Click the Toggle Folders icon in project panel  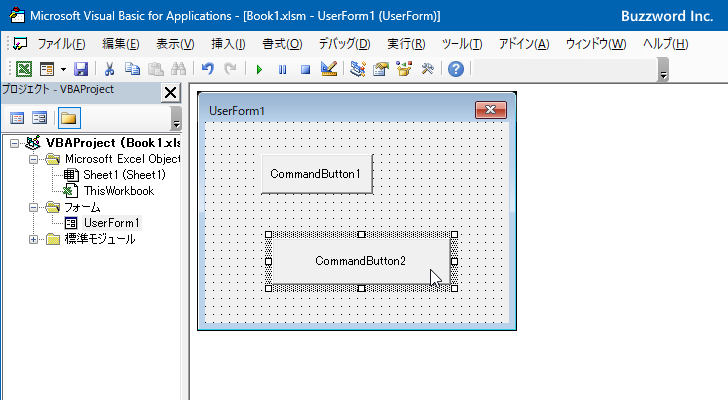(x=69, y=118)
